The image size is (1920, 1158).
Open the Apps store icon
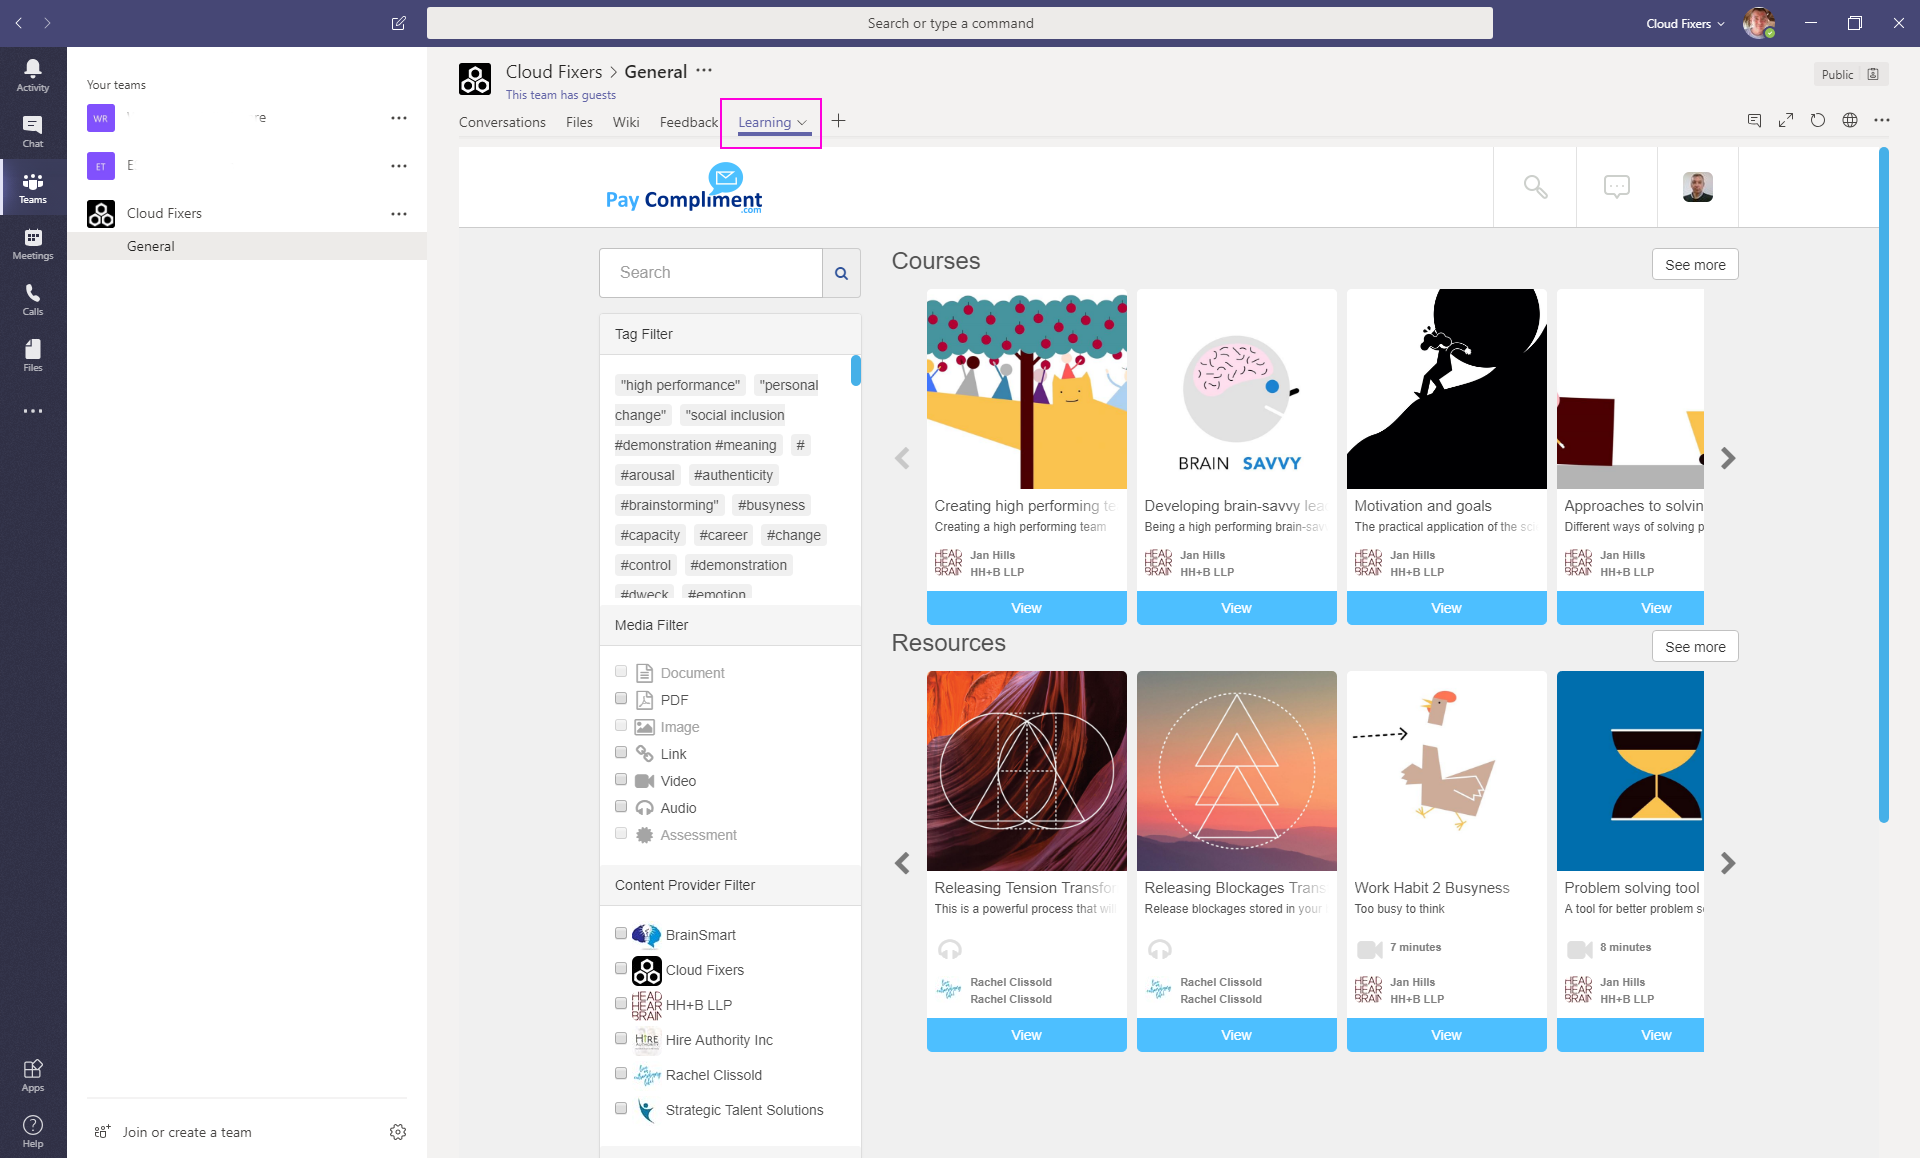(33, 1075)
